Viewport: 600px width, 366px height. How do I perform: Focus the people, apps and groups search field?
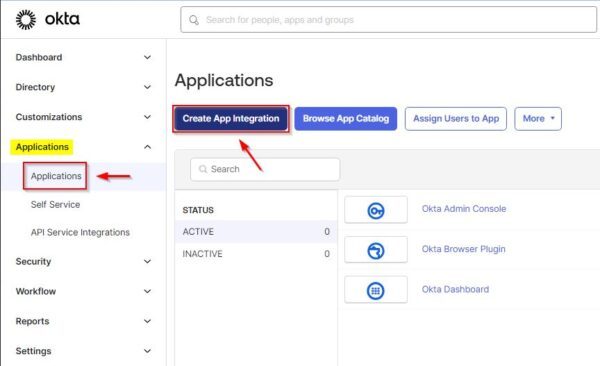388,20
